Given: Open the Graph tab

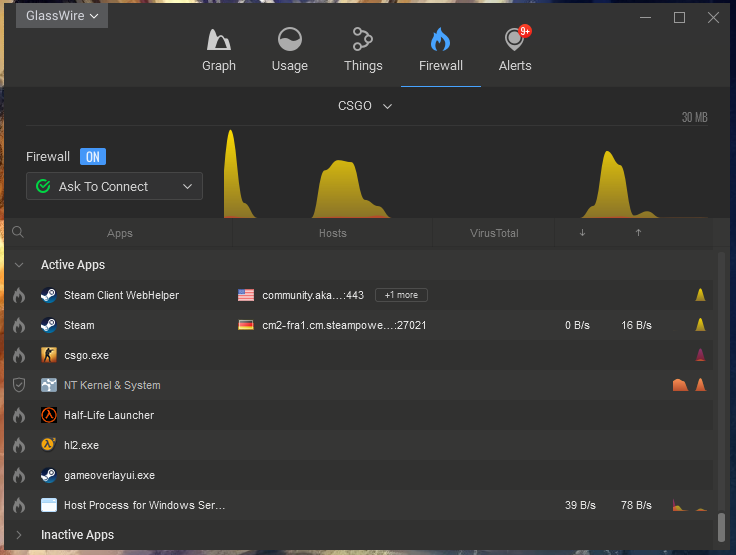Looking at the screenshot, I should click(x=219, y=50).
